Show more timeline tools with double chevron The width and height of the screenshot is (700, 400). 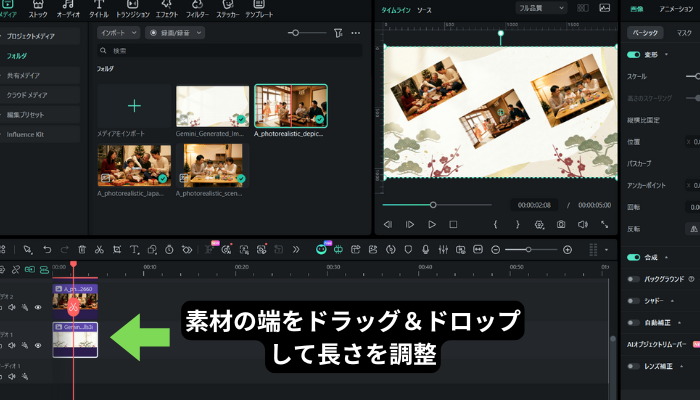click(x=296, y=250)
